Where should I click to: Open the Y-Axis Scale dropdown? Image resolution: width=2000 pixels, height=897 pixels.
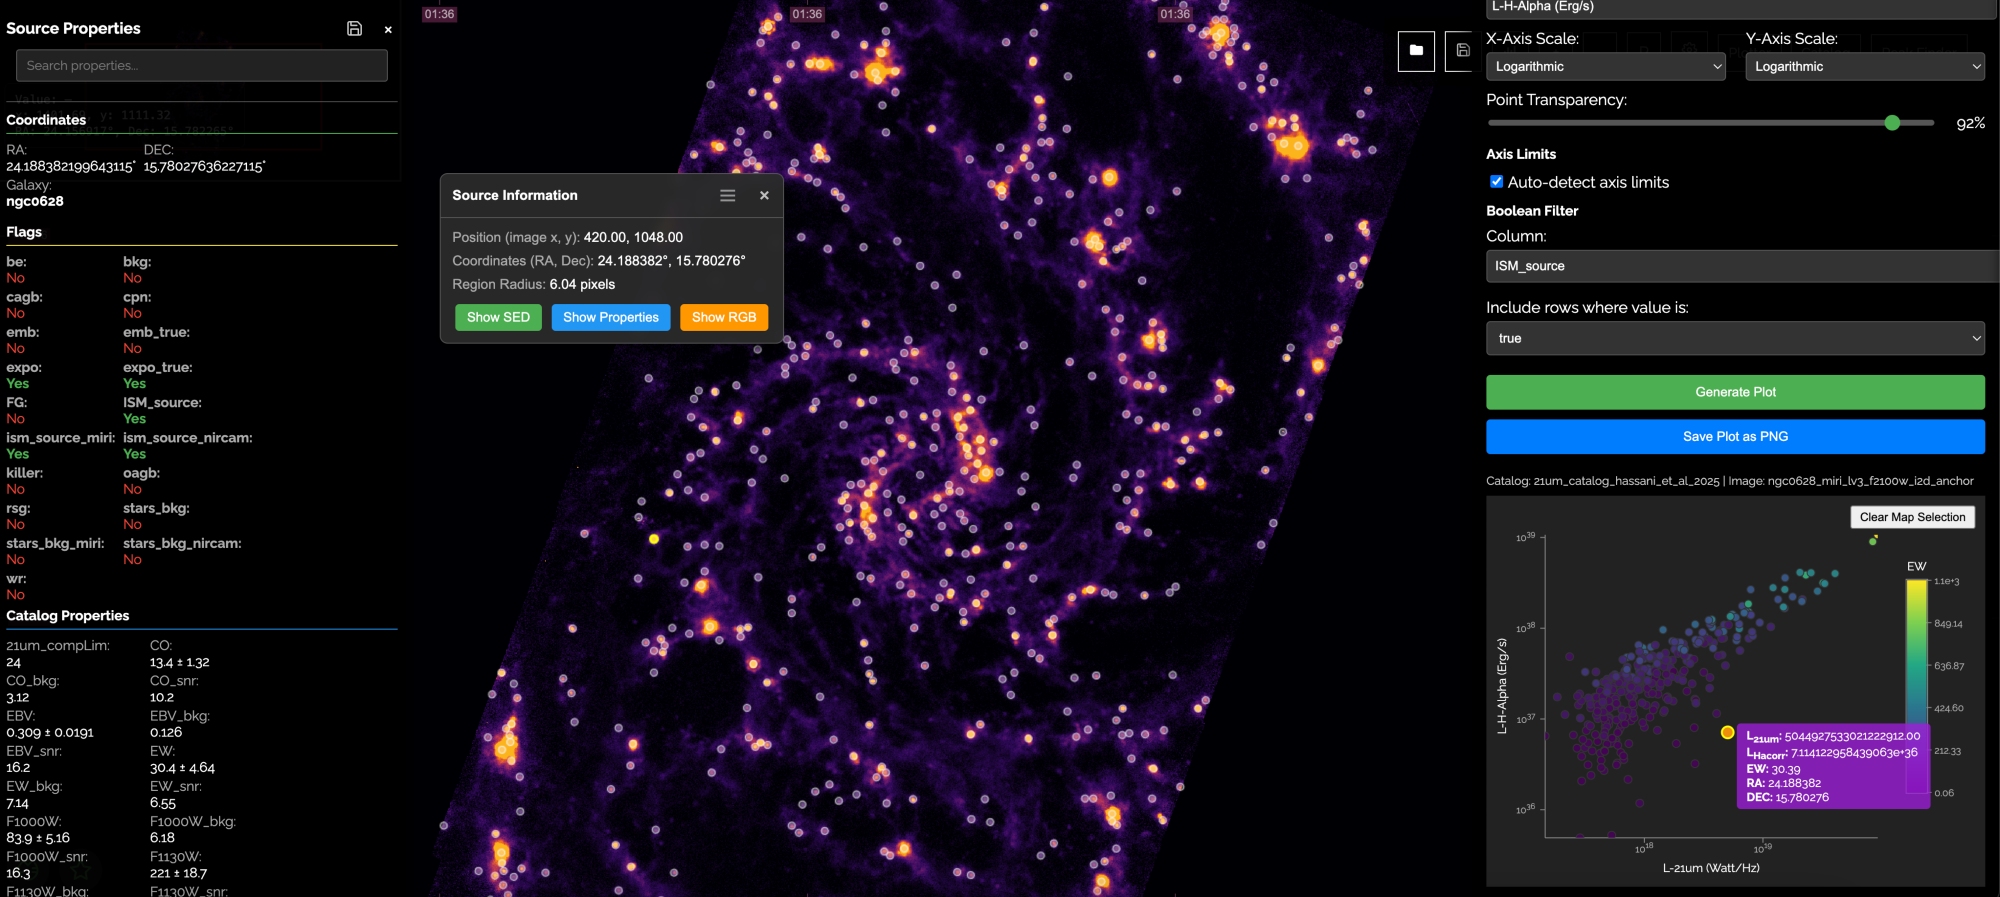tap(1865, 67)
